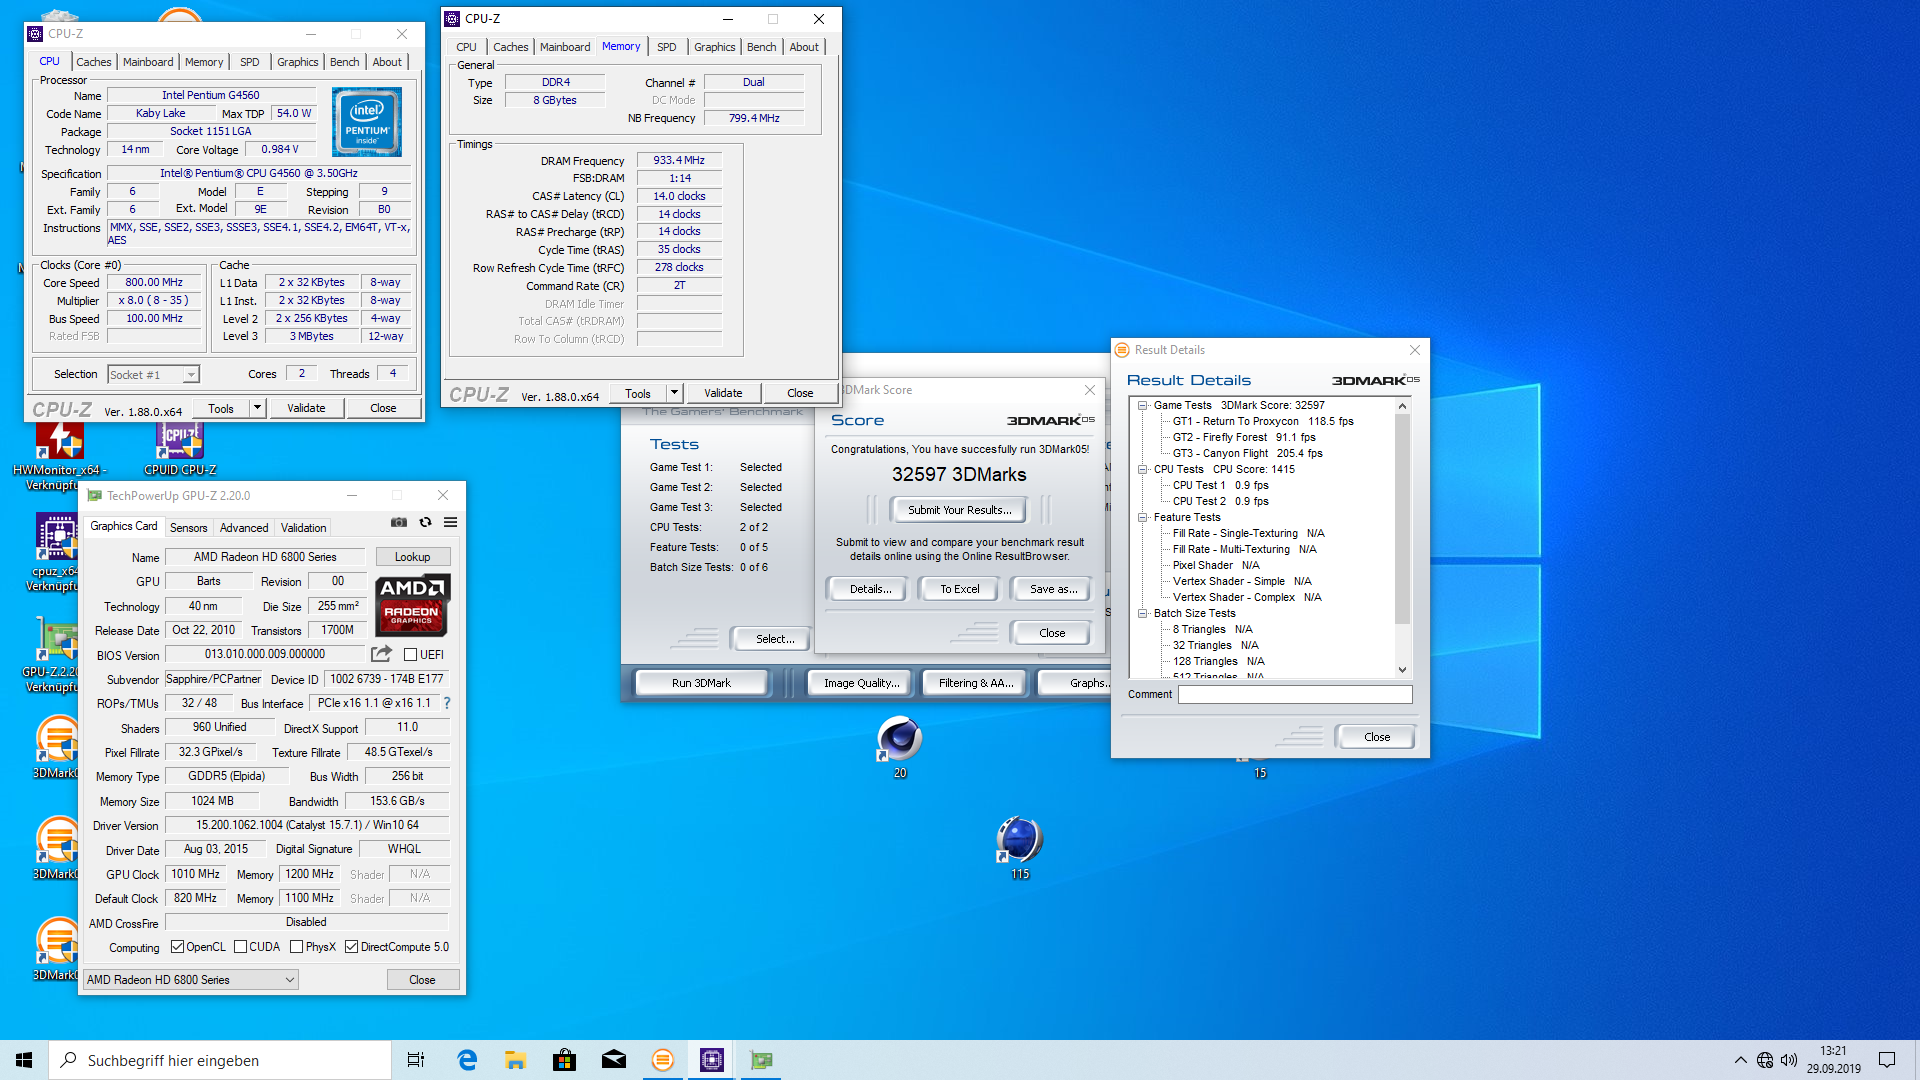The width and height of the screenshot is (1920, 1080).
Task: Open the GPU-Z hamburger menu
Action: [451, 522]
